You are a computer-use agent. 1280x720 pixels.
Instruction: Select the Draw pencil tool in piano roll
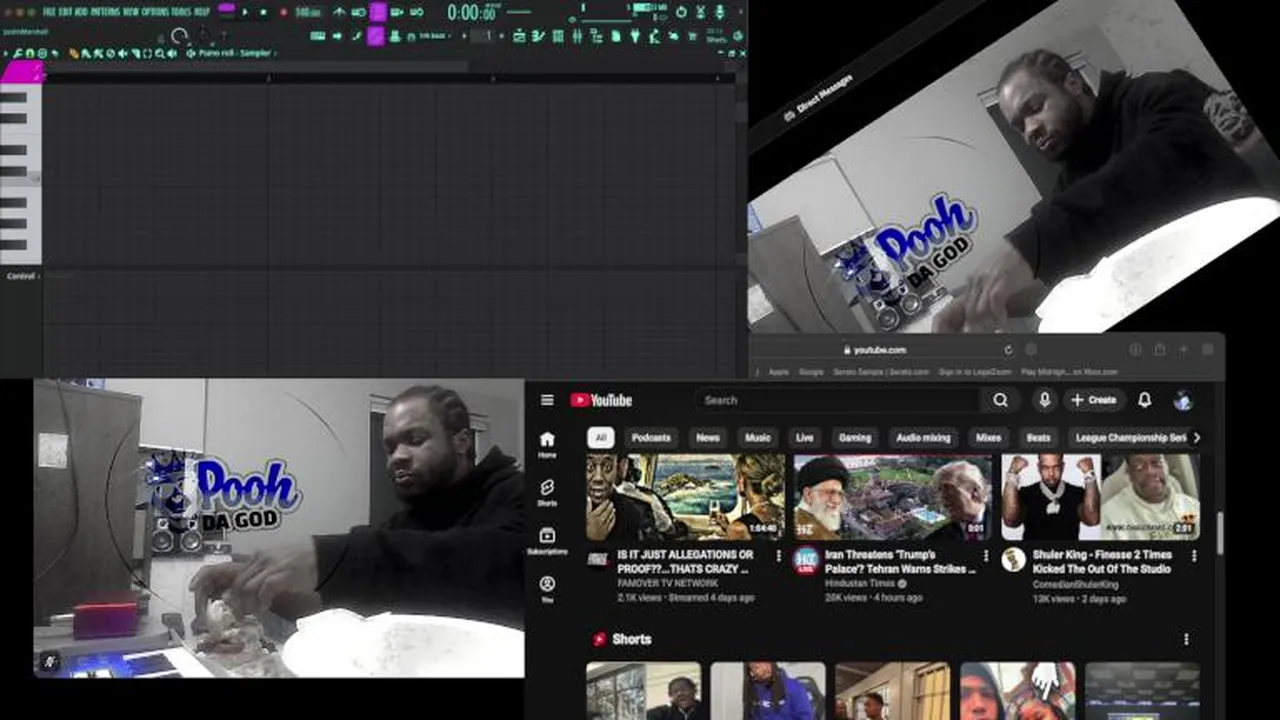tap(74, 53)
